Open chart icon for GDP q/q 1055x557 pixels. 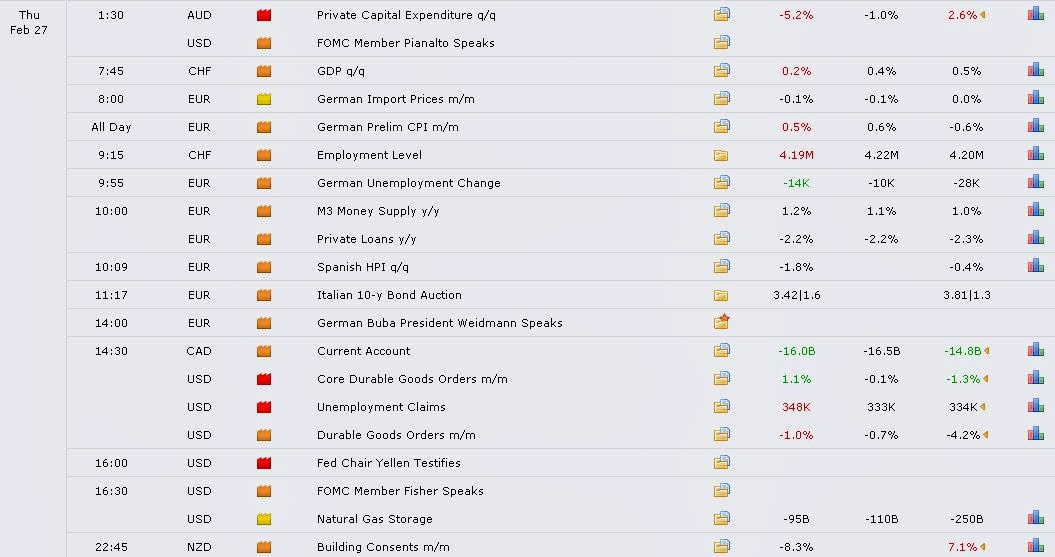tap(1035, 70)
